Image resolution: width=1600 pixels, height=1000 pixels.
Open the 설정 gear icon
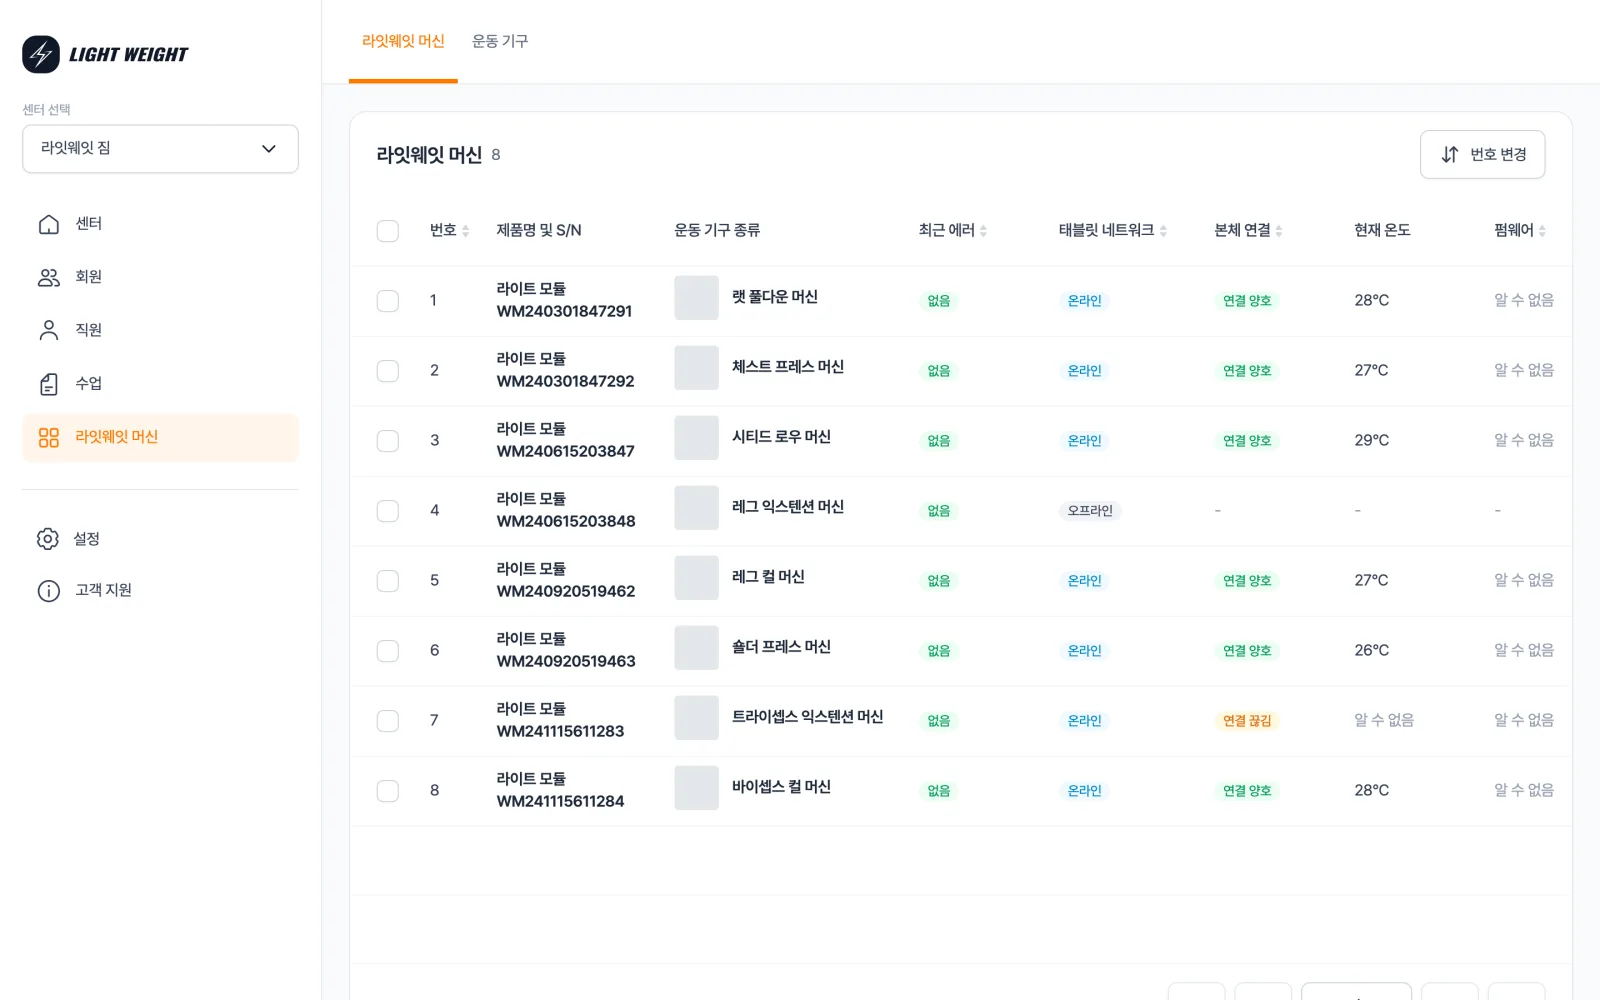[x=48, y=539]
